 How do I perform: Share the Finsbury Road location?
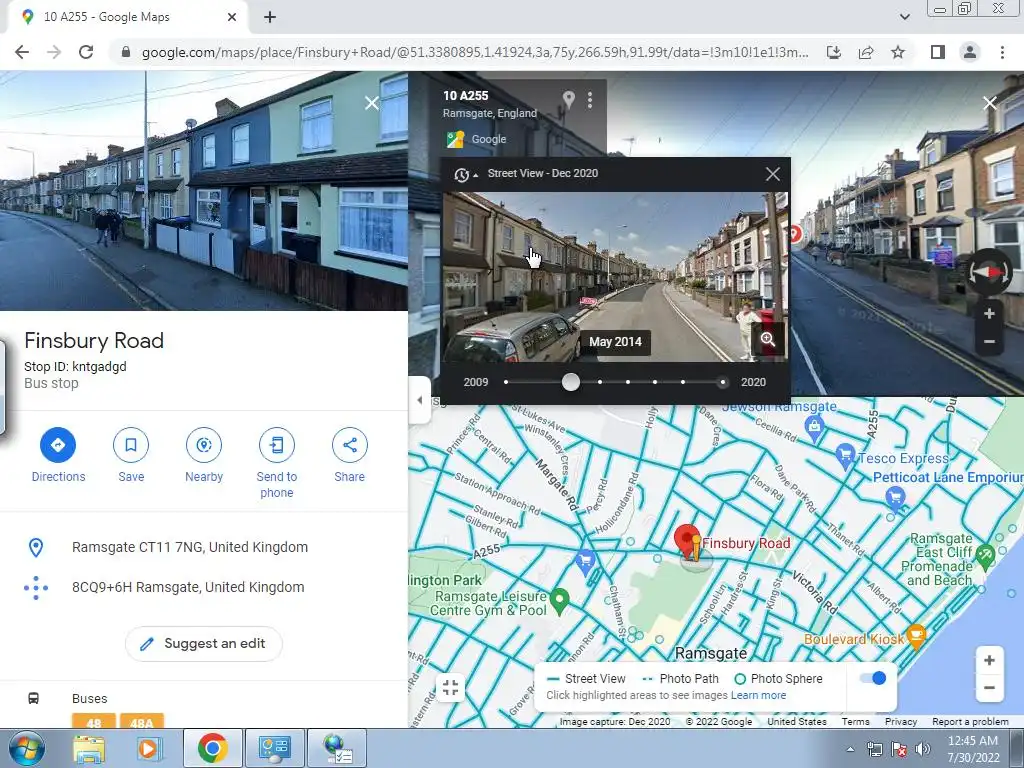tap(349, 445)
